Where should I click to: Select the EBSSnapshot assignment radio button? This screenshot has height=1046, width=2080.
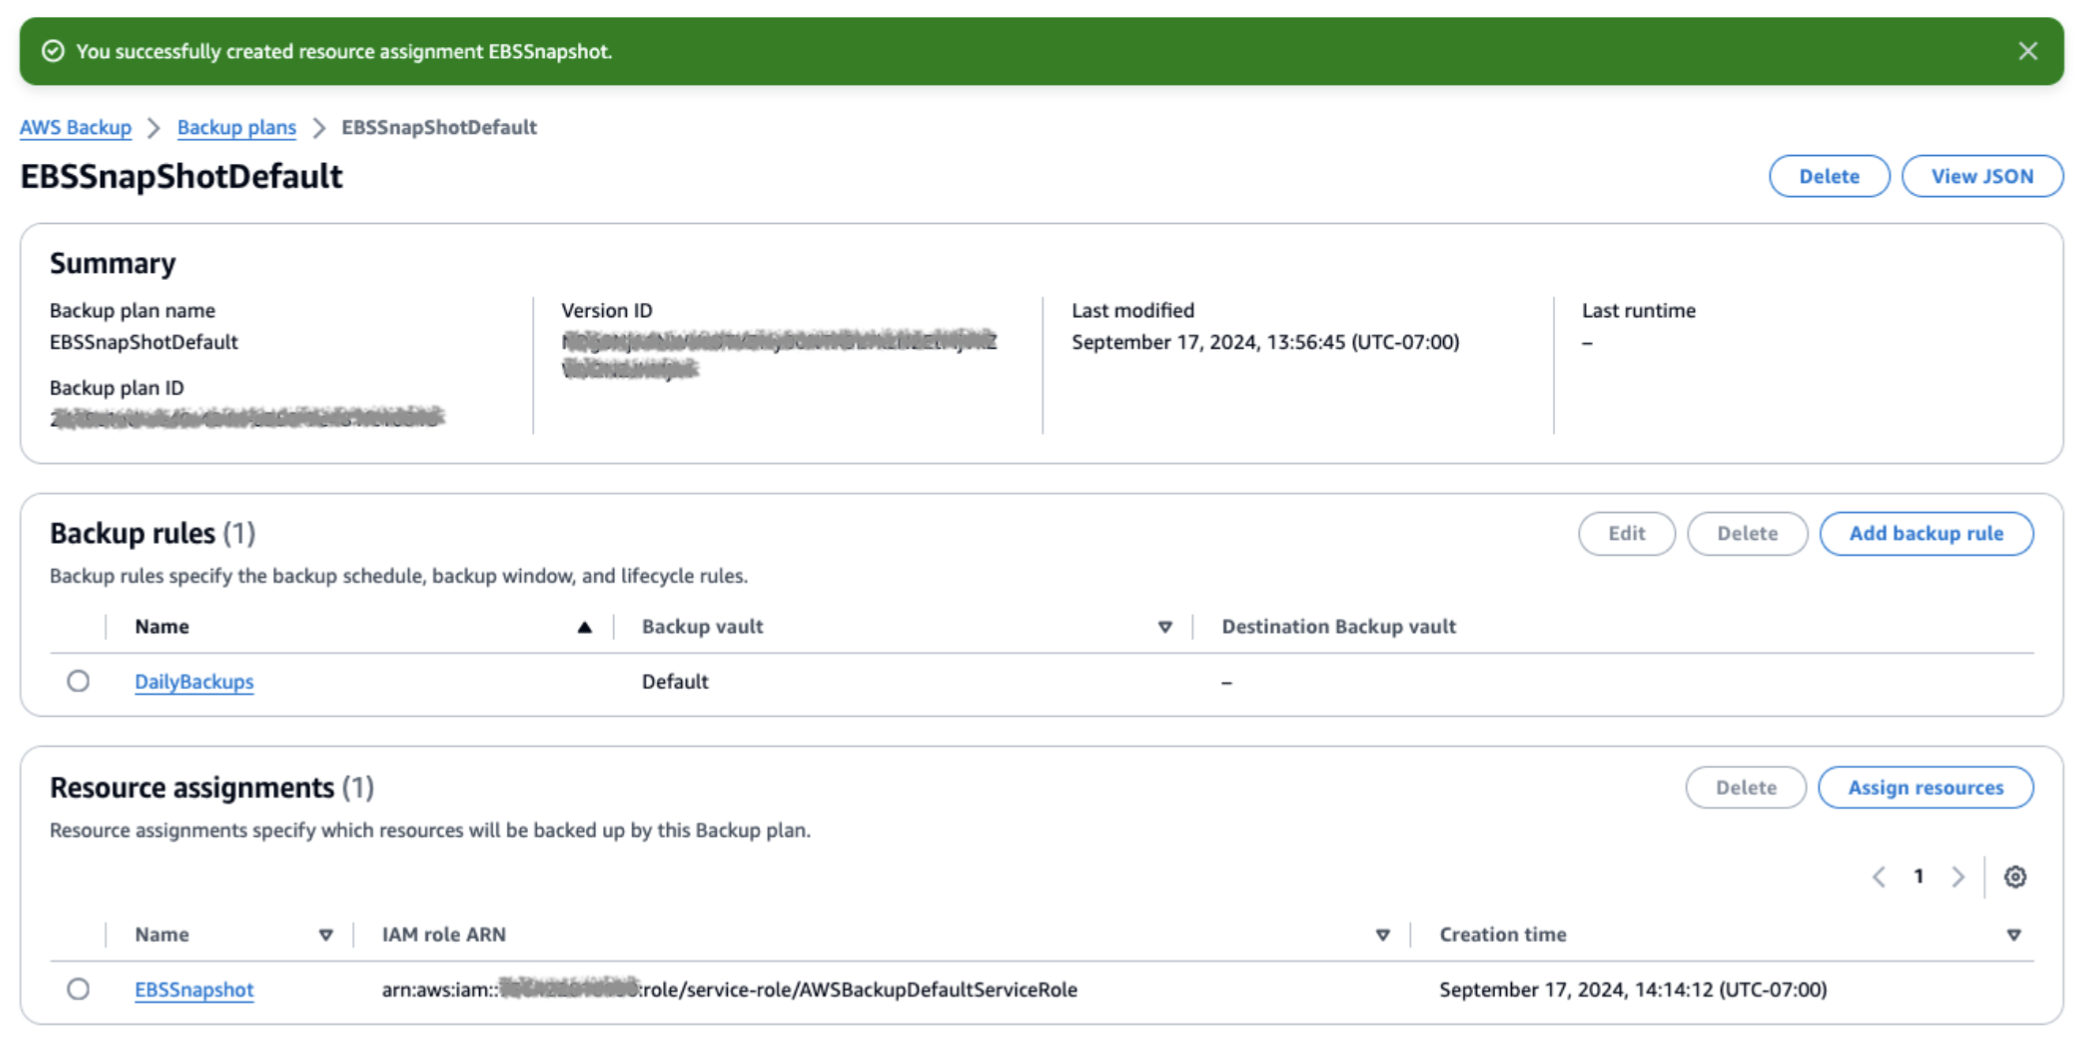coord(78,989)
